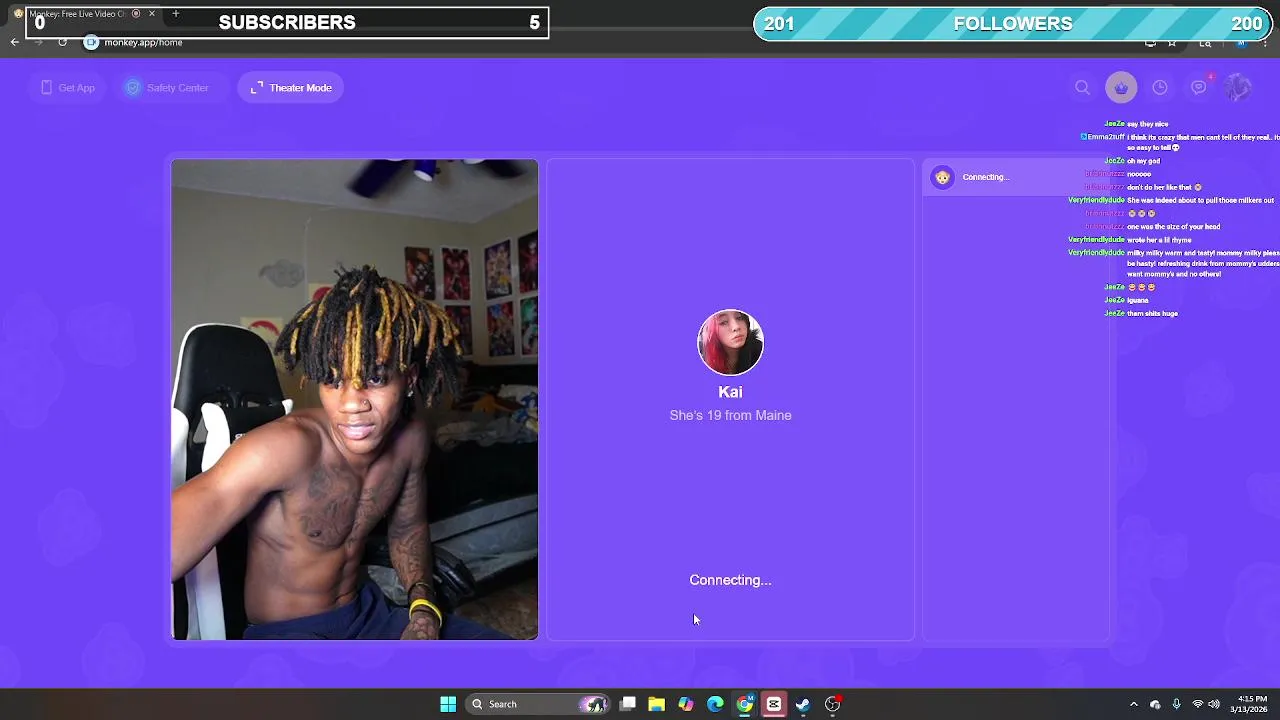This screenshot has width=1280, height=720.
Task: Click the FOLLOWERS goal bar
Action: (1013, 23)
